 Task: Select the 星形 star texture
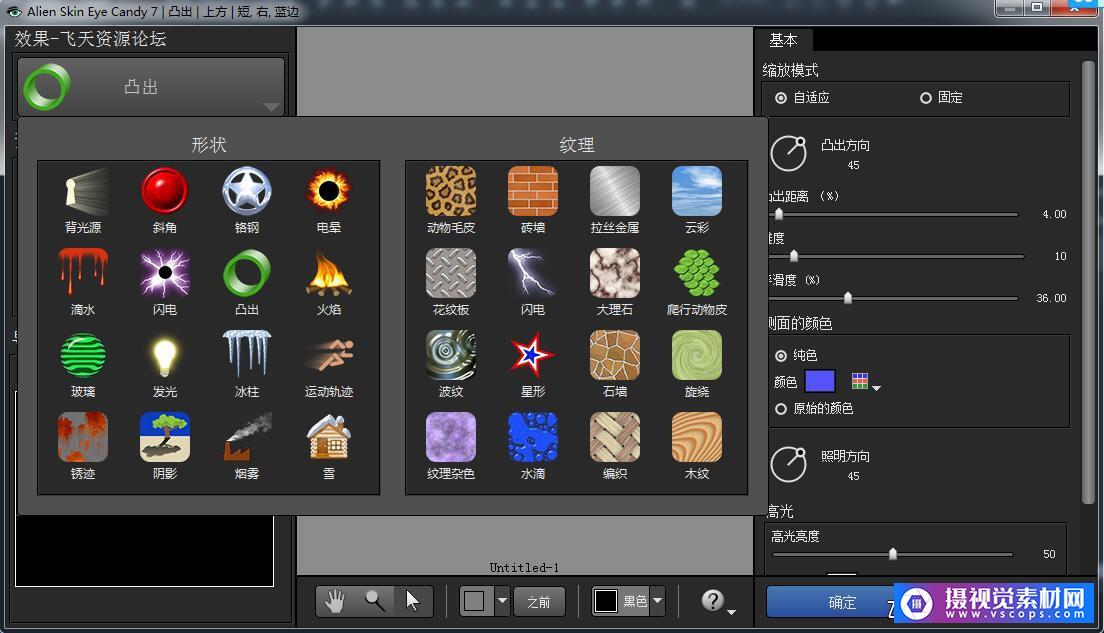click(x=533, y=364)
